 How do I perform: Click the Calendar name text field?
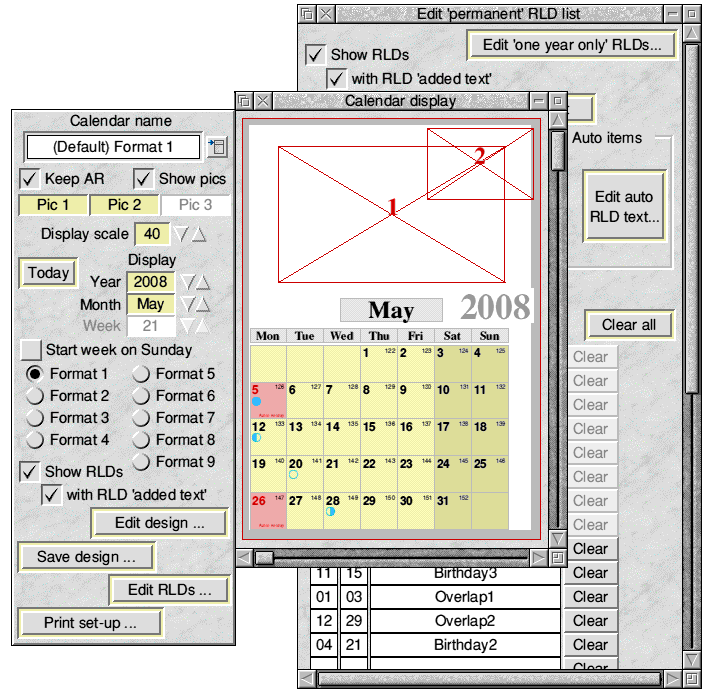click(x=112, y=147)
